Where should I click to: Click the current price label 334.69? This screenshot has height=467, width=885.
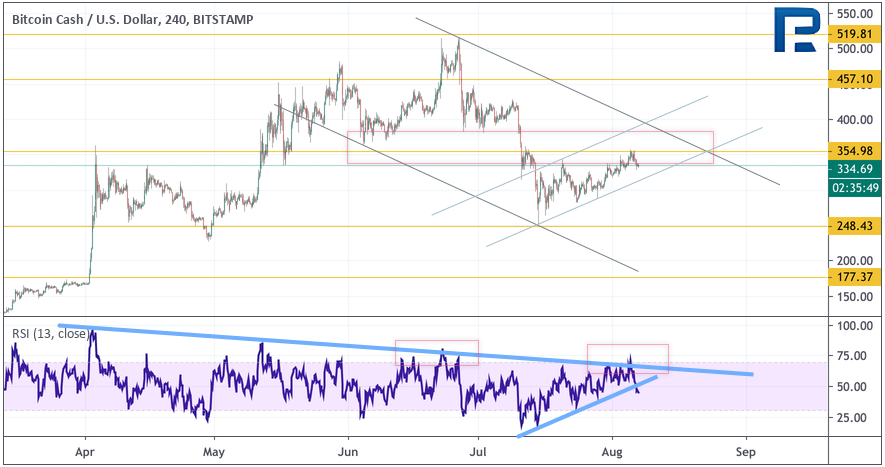(x=855, y=169)
